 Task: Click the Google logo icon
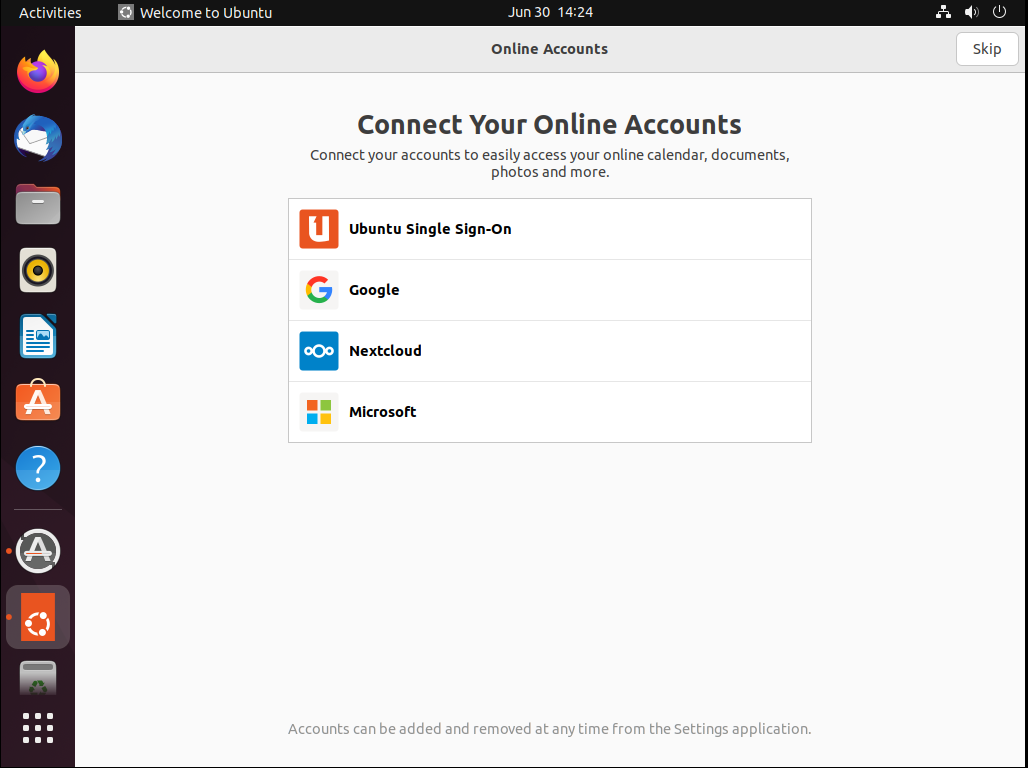pyautogui.click(x=319, y=290)
